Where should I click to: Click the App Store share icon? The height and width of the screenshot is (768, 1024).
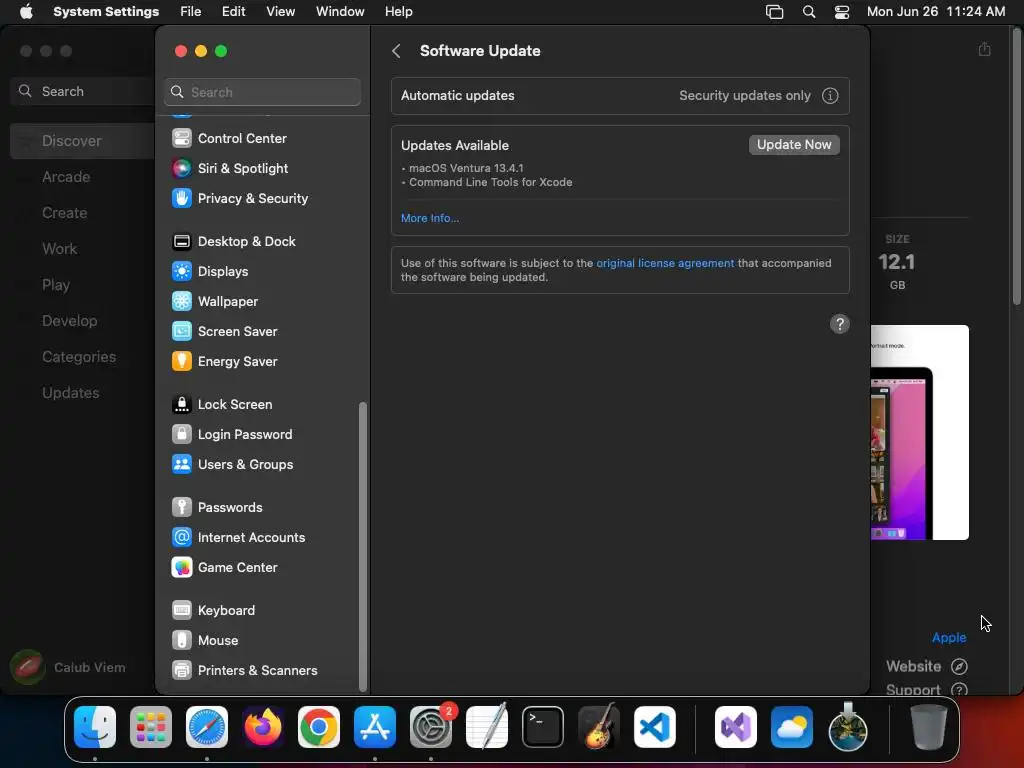[985, 49]
